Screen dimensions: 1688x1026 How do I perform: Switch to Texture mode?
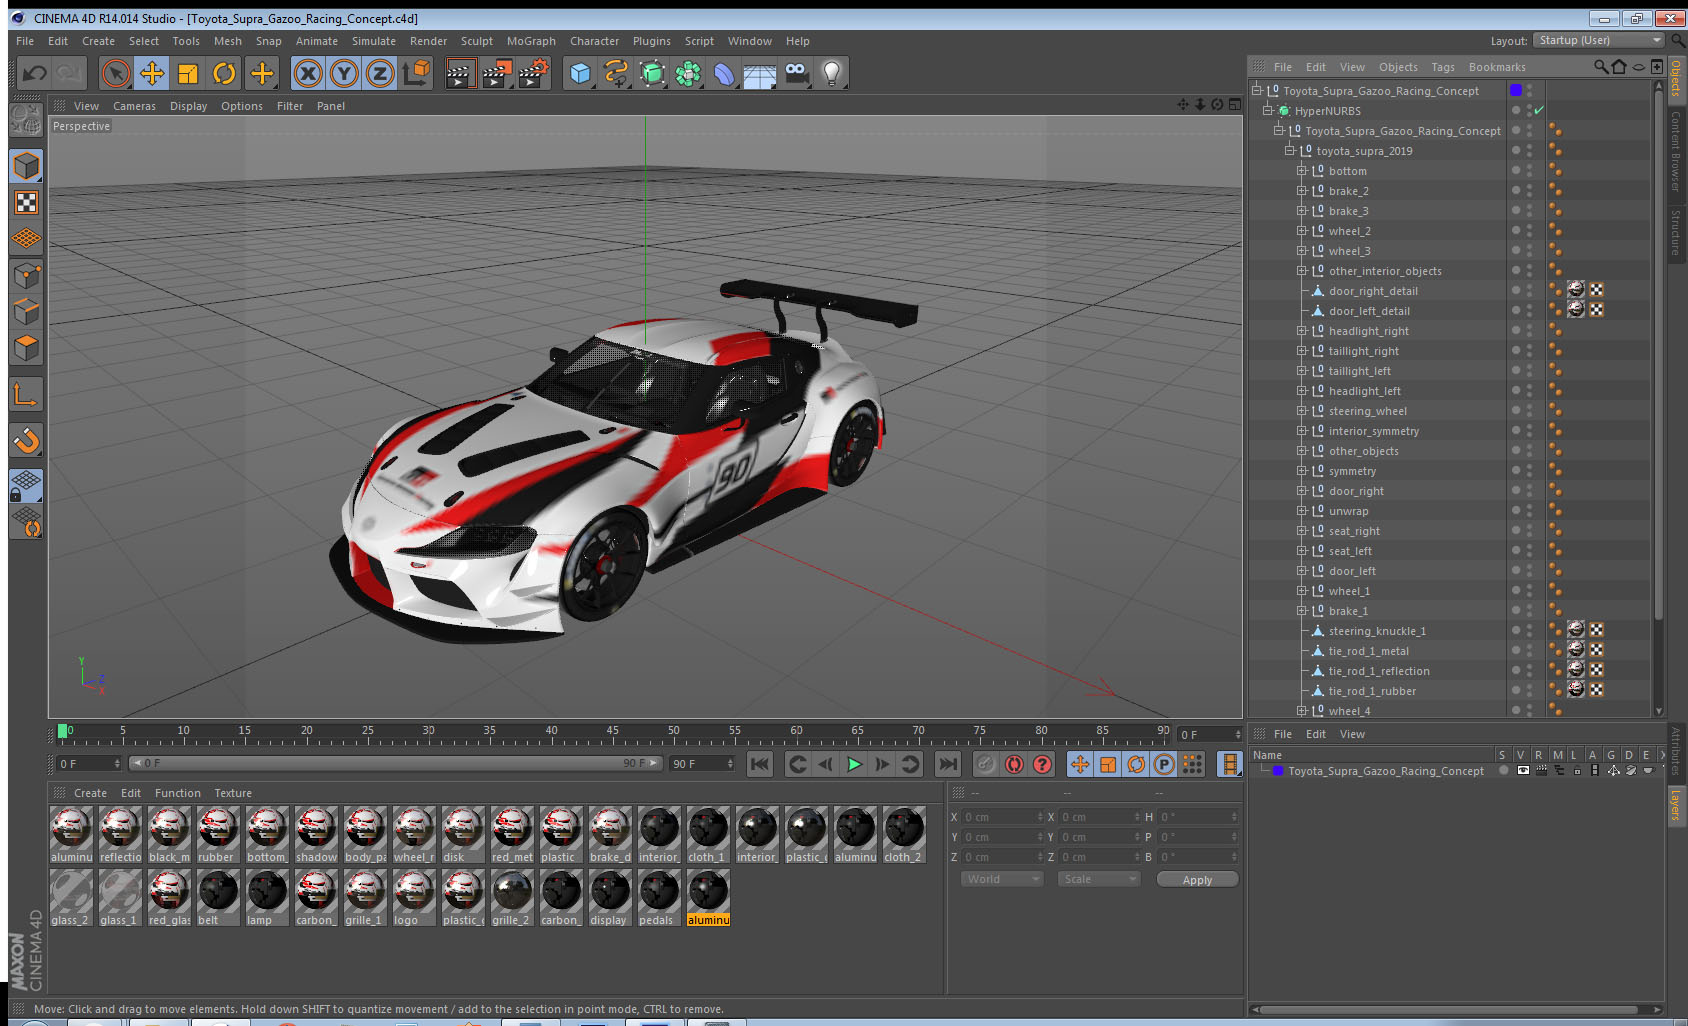coord(26,203)
